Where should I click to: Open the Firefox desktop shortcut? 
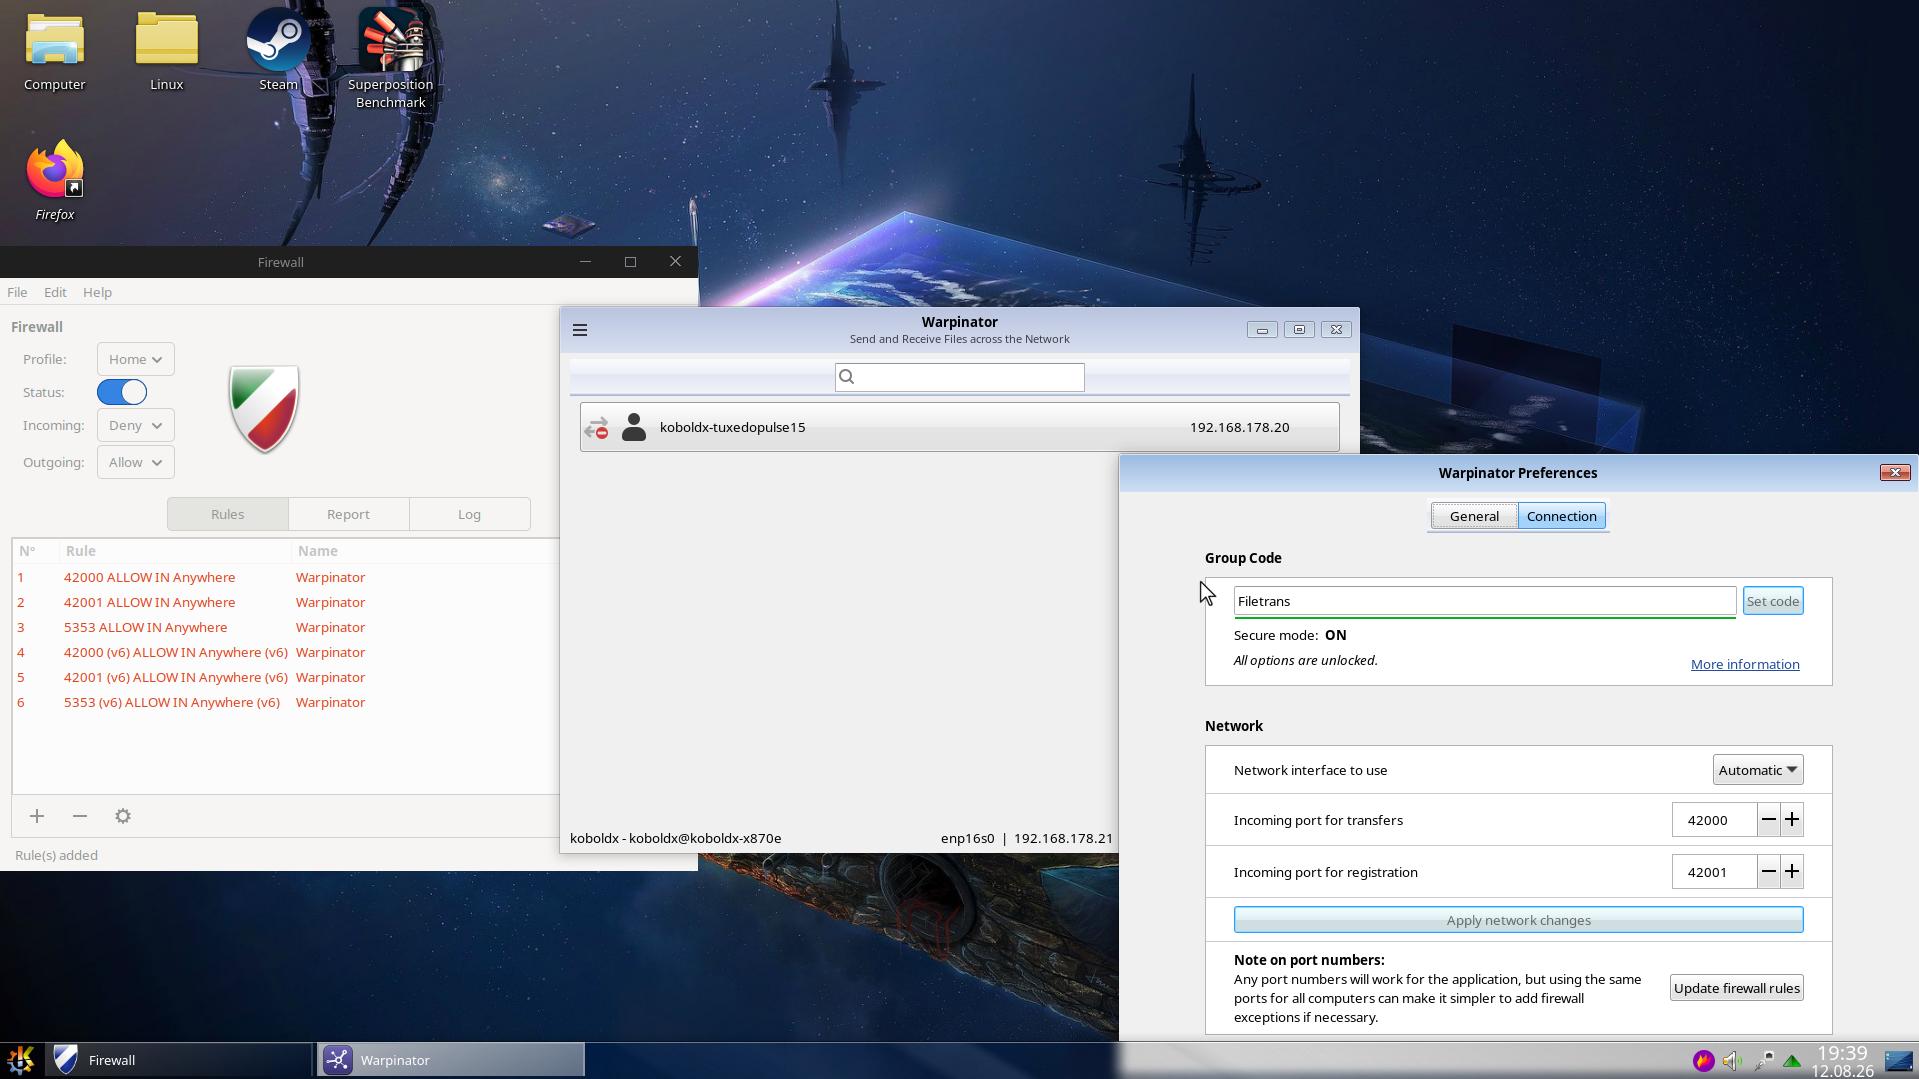point(54,180)
